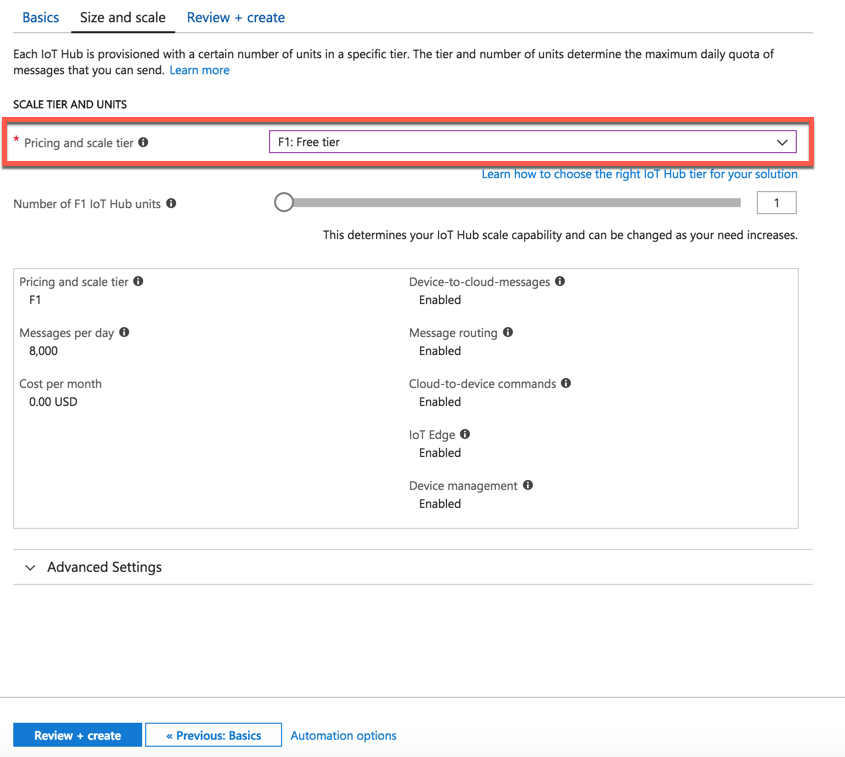Switch to the Basics tab

[x=41, y=17]
